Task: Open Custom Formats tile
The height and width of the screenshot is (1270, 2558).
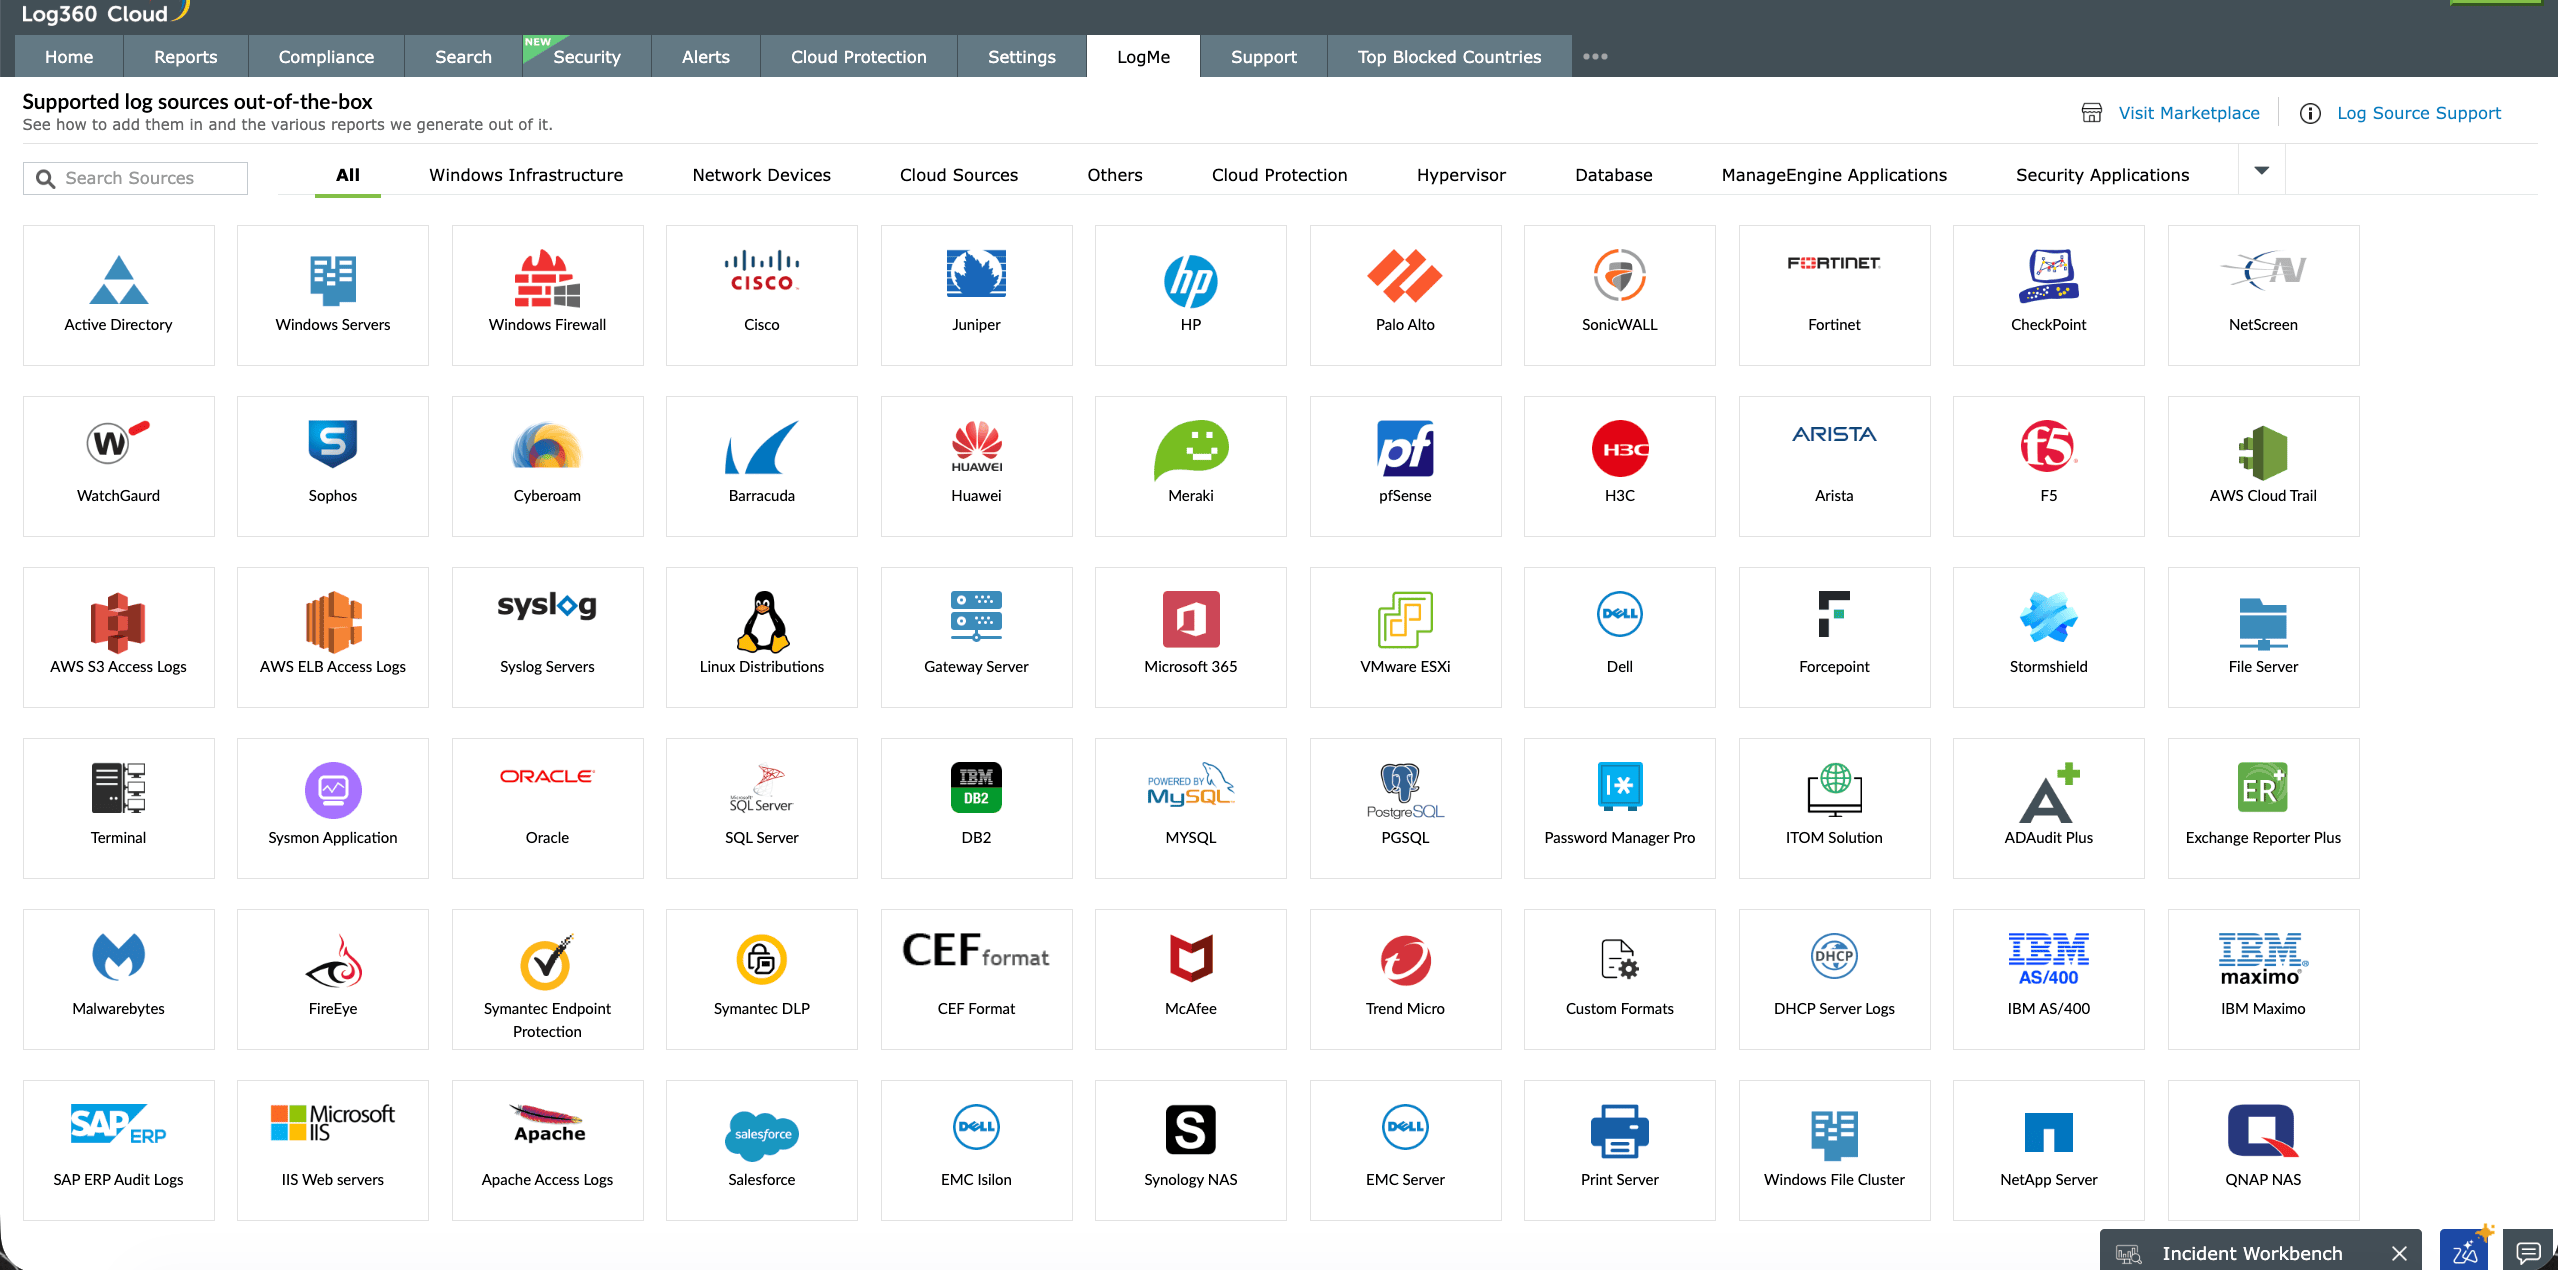Action: [1620, 979]
